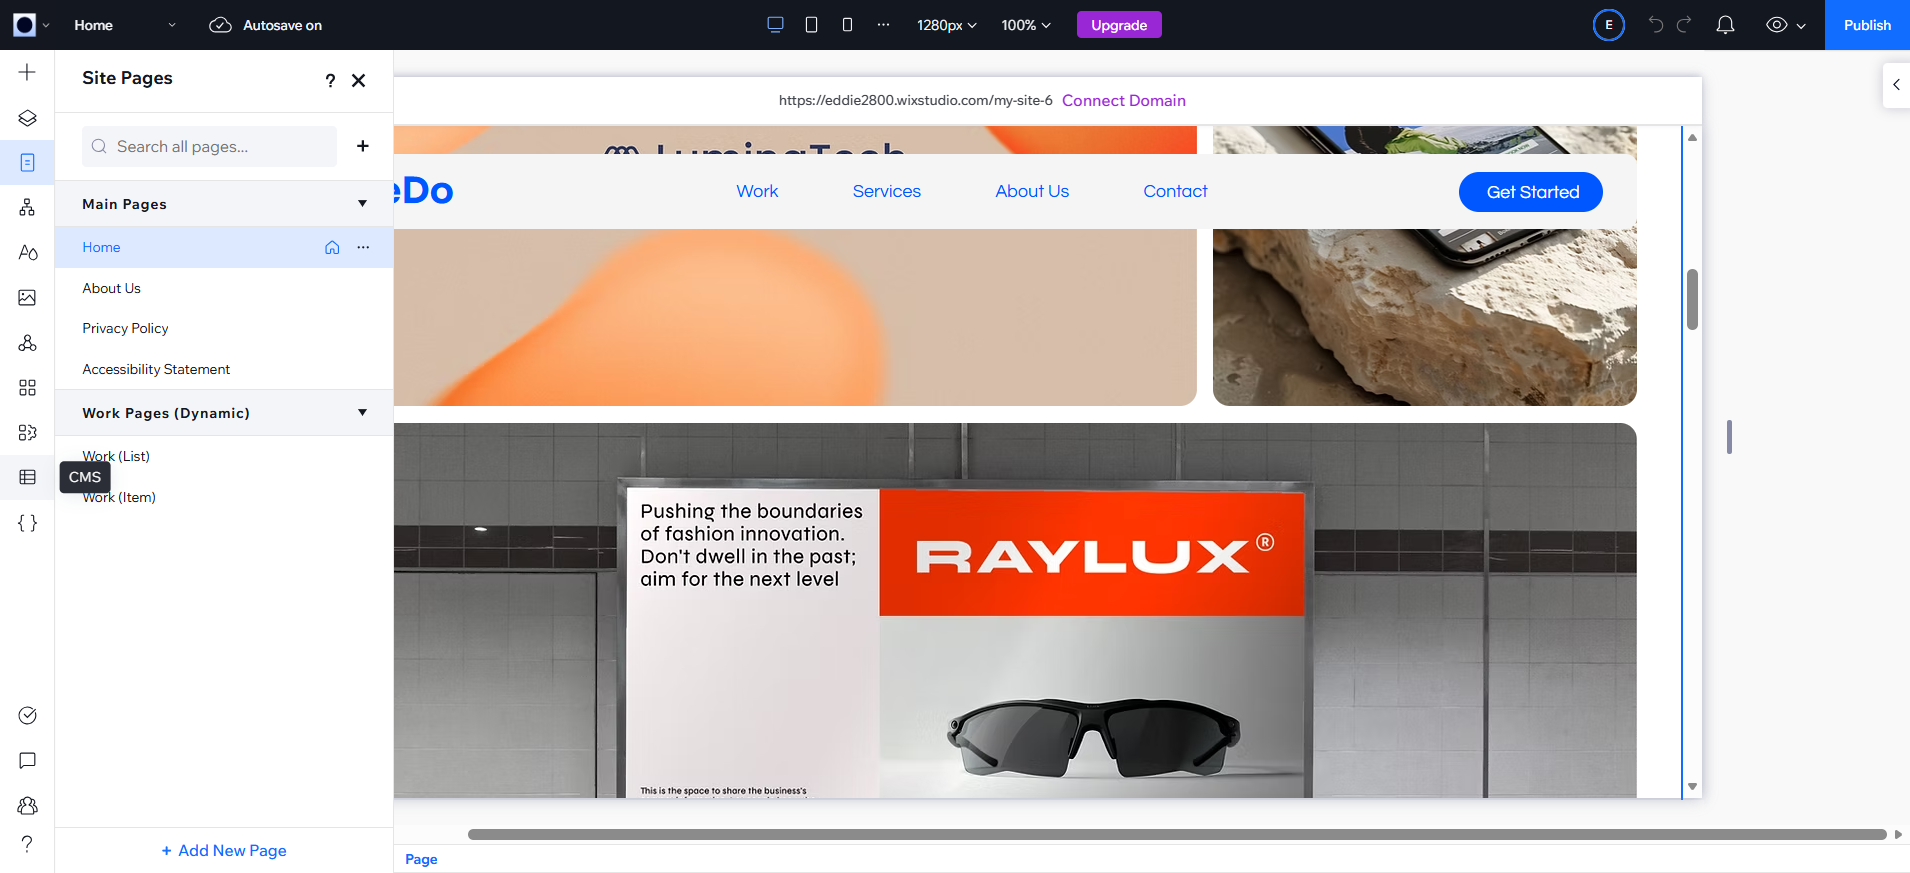Click the Upgrade button

(x=1119, y=25)
